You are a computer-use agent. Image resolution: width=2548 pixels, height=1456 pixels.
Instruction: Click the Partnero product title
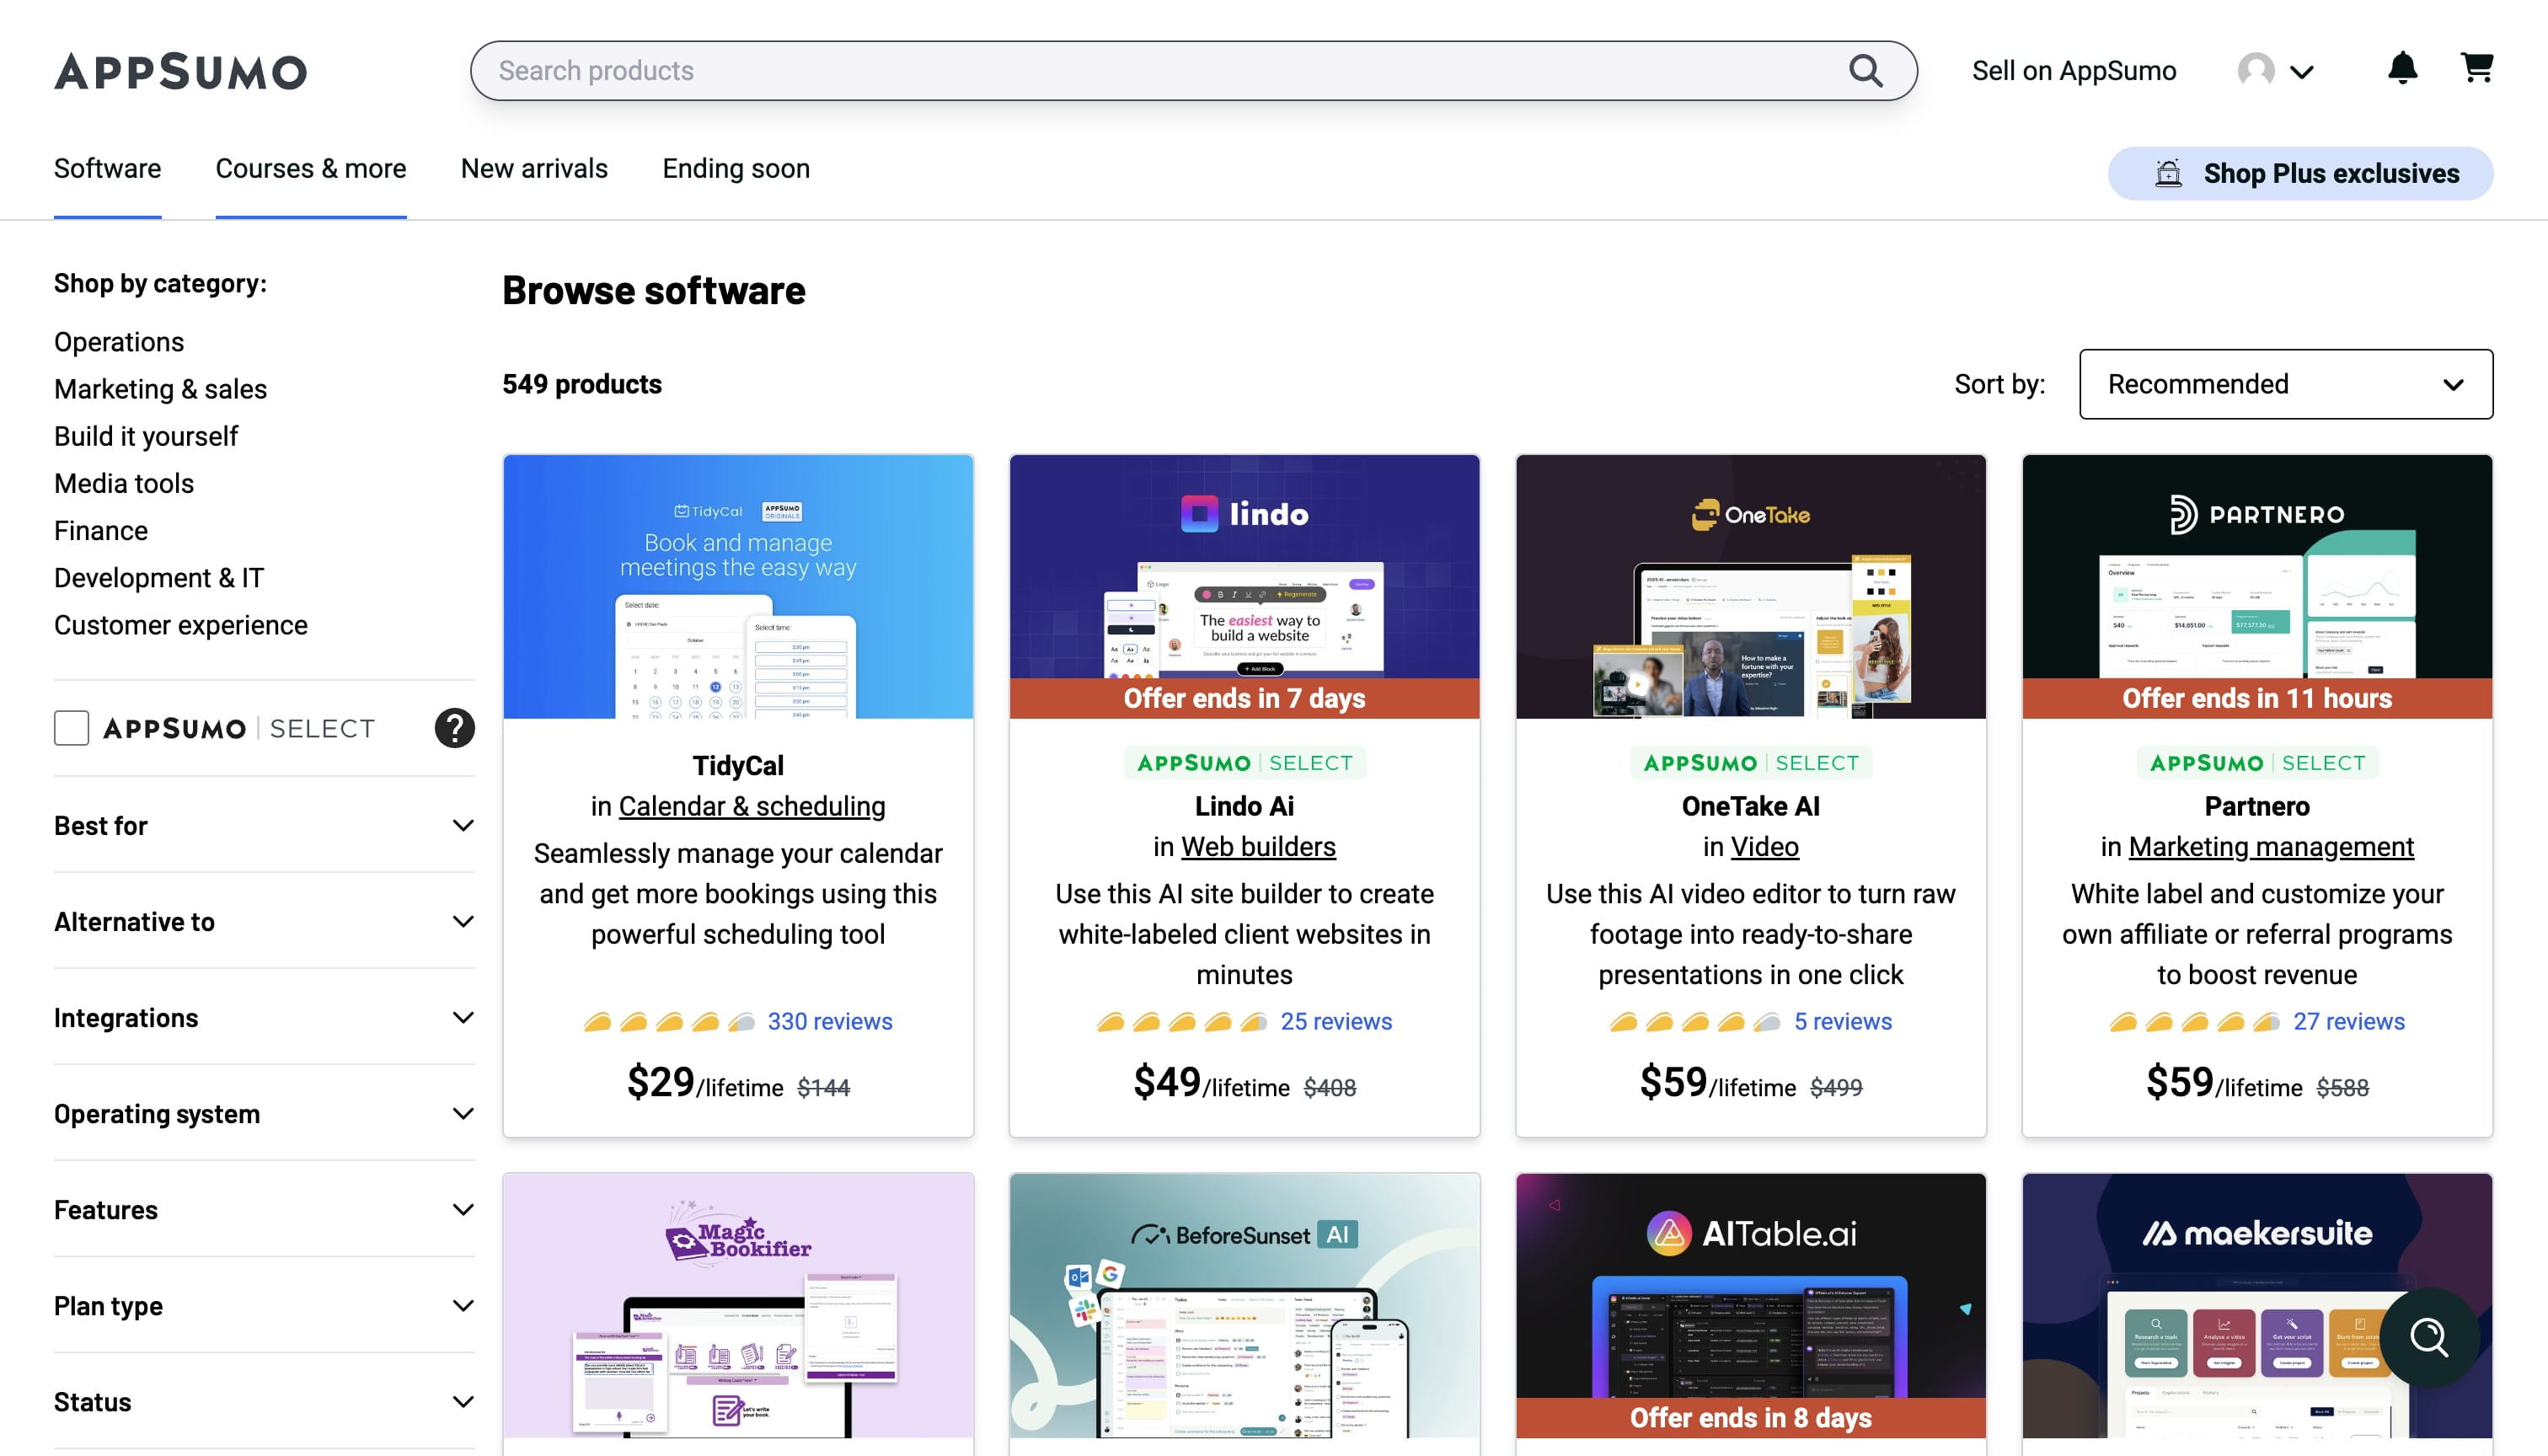click(x=2257, y=806)
